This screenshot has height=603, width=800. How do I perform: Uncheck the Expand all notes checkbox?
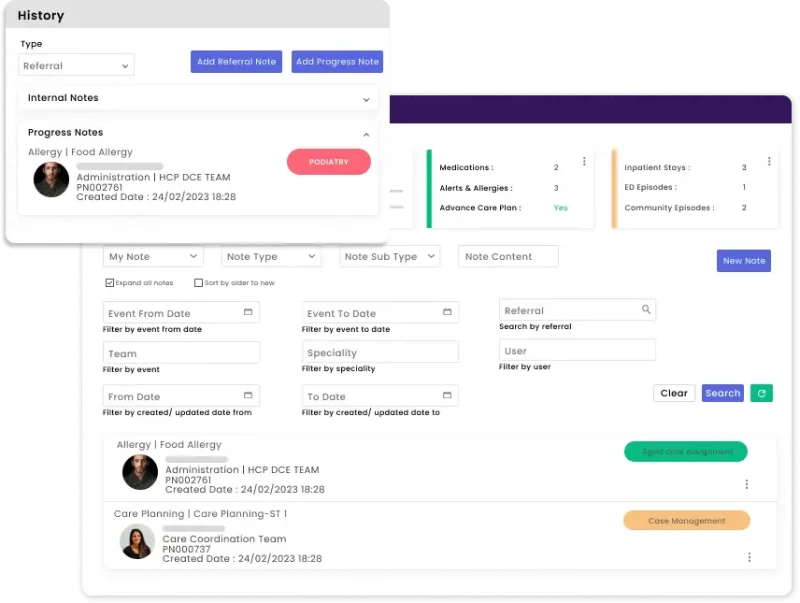109,282
